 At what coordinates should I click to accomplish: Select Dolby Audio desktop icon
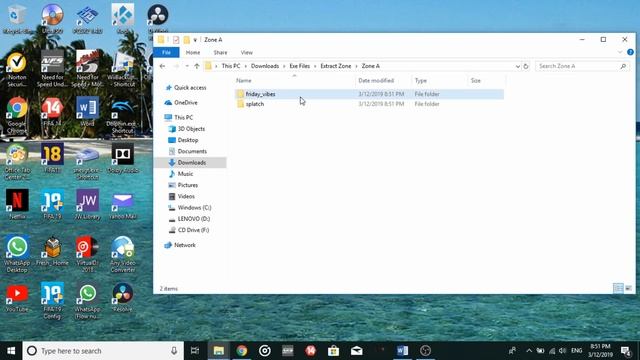pyautogui.click(x=122, y=158)
